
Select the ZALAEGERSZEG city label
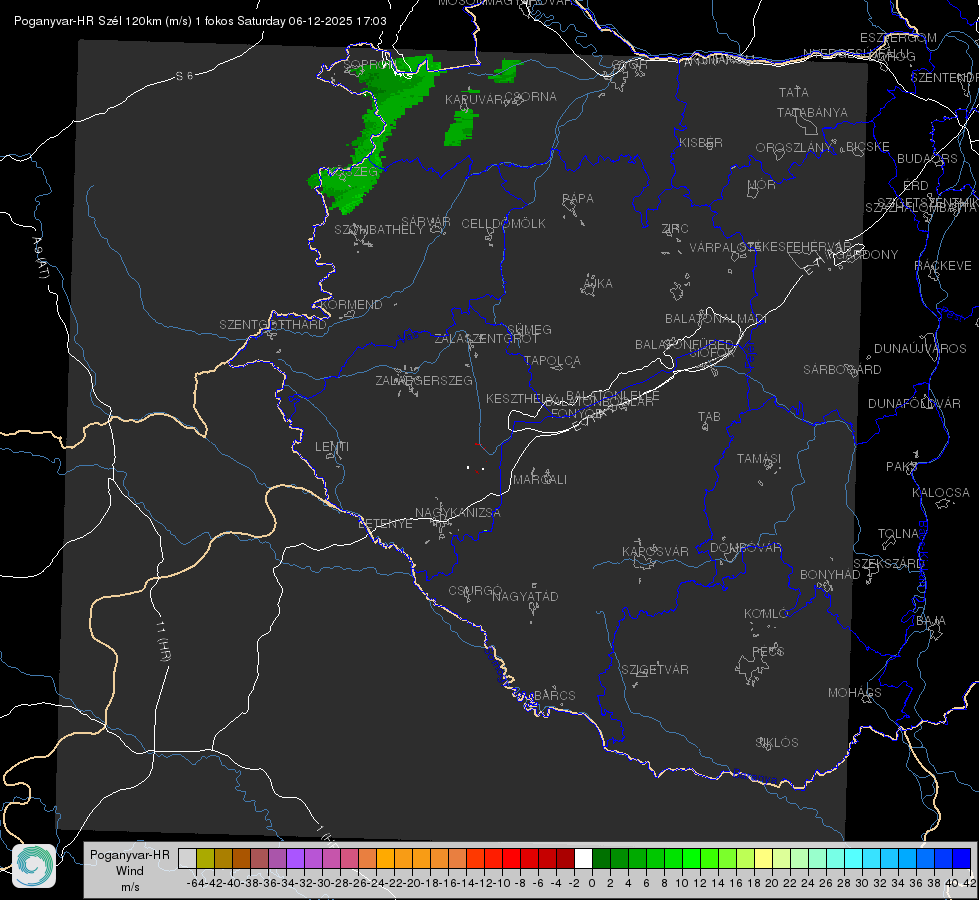(x=423, y=380)
